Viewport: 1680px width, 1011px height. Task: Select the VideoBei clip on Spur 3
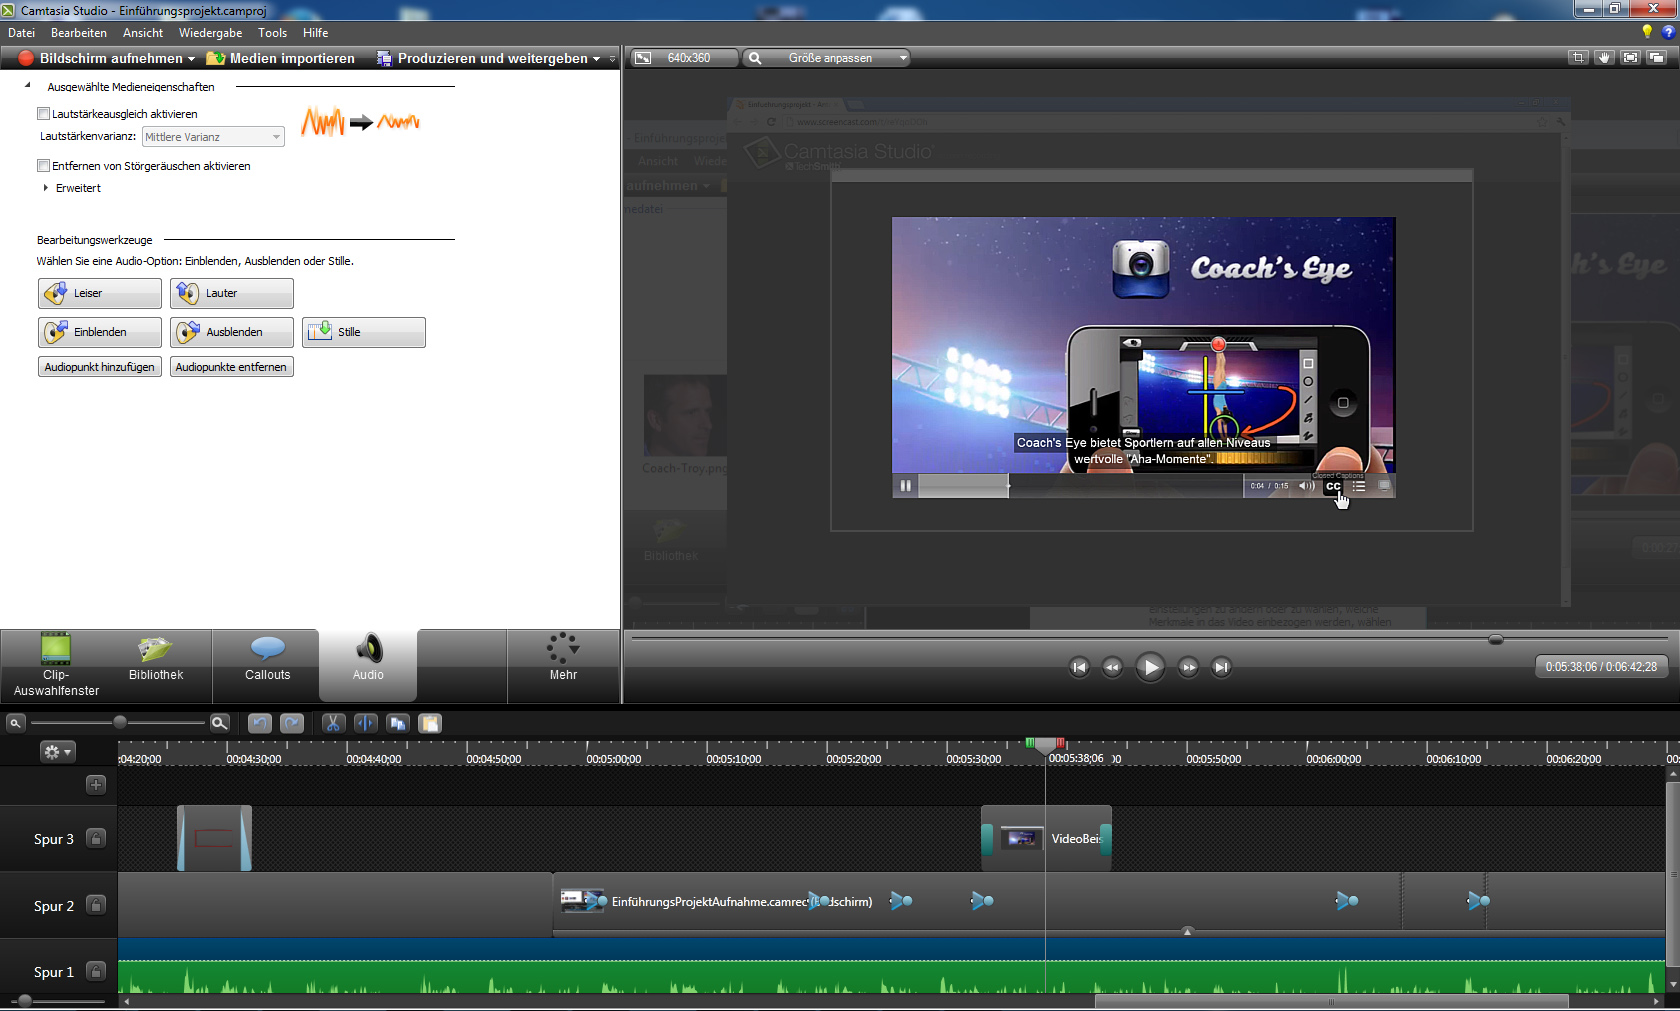(1046, 838)
